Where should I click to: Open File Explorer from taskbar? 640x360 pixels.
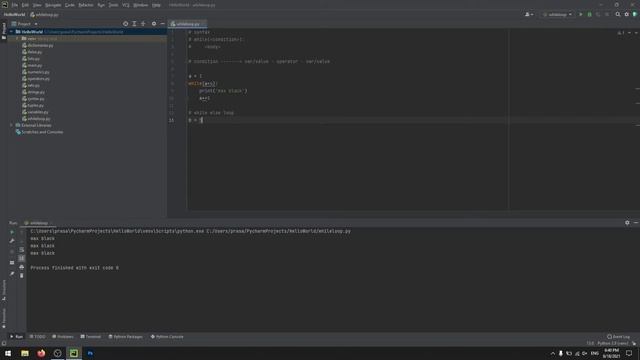coord(25,353)
